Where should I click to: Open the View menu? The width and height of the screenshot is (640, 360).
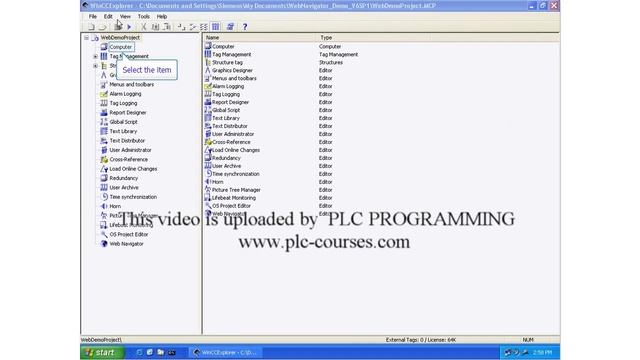(125, 17)
